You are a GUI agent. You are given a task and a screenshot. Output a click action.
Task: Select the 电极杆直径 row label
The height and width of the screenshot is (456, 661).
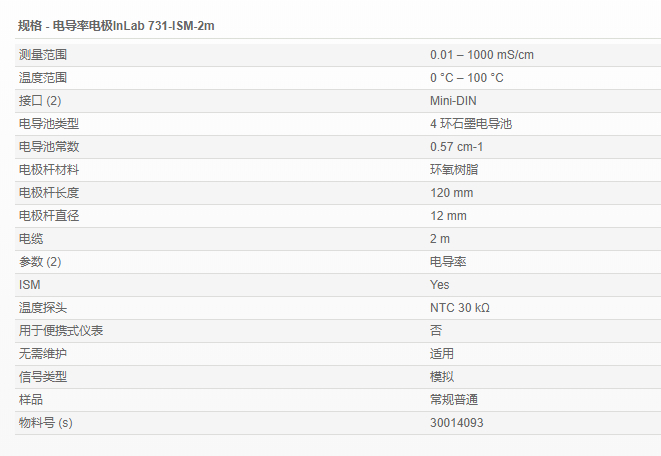point(49,216)
